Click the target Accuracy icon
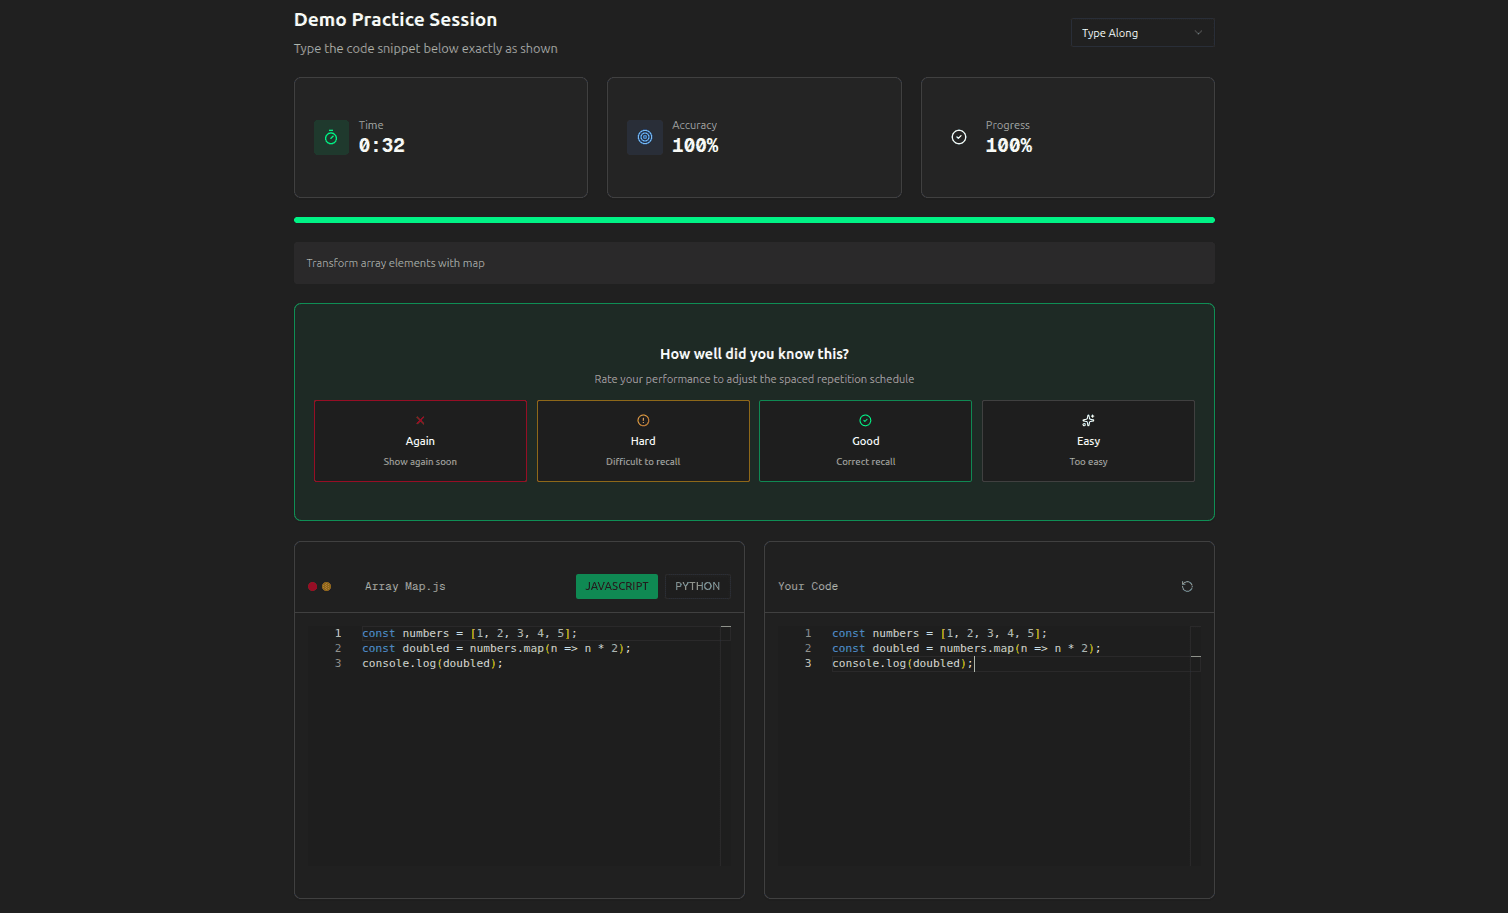Screen dimensions: 1508x913 click(x=645, y=138)
